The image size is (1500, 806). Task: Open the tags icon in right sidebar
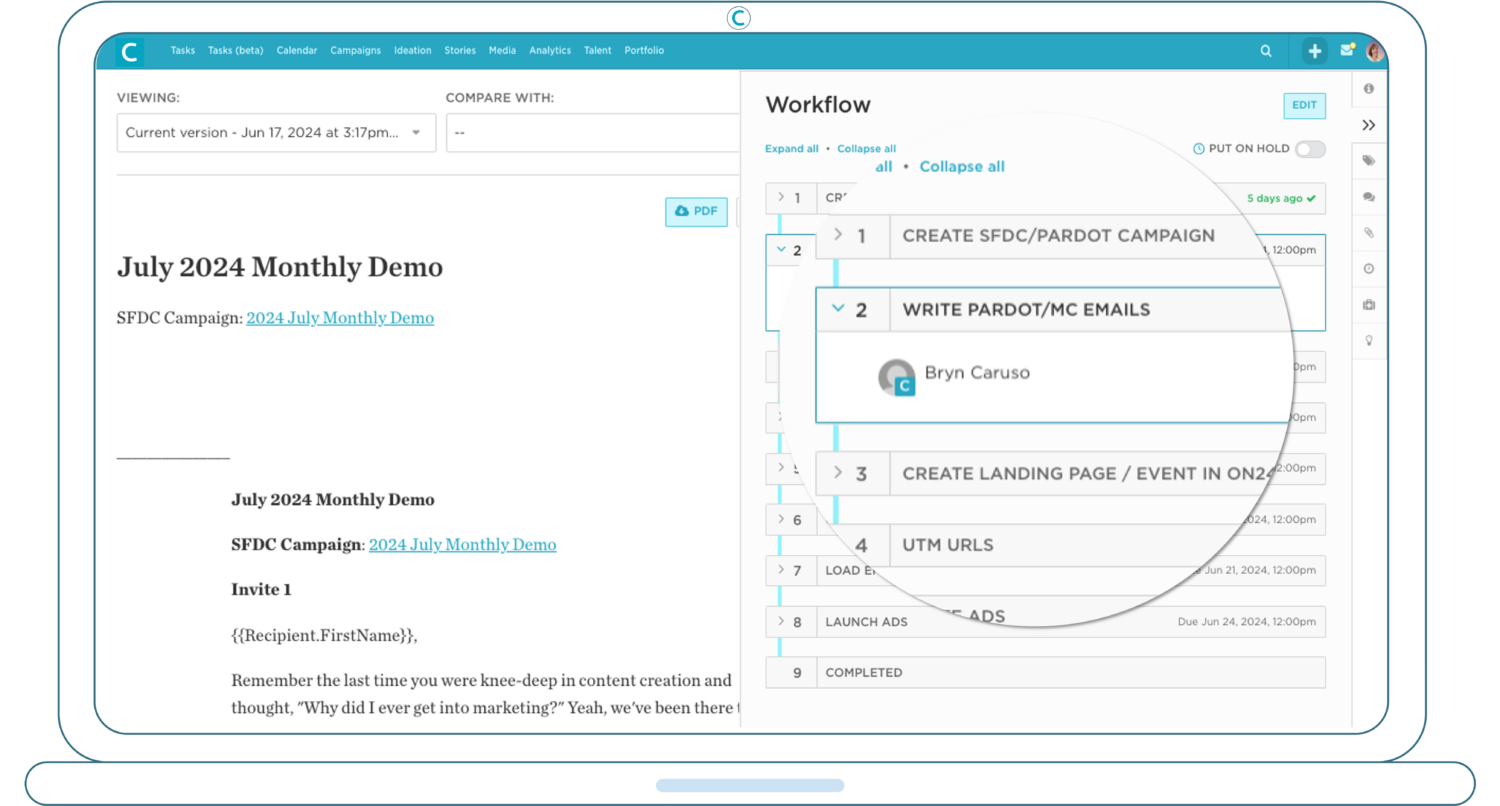click(1368, 161)
